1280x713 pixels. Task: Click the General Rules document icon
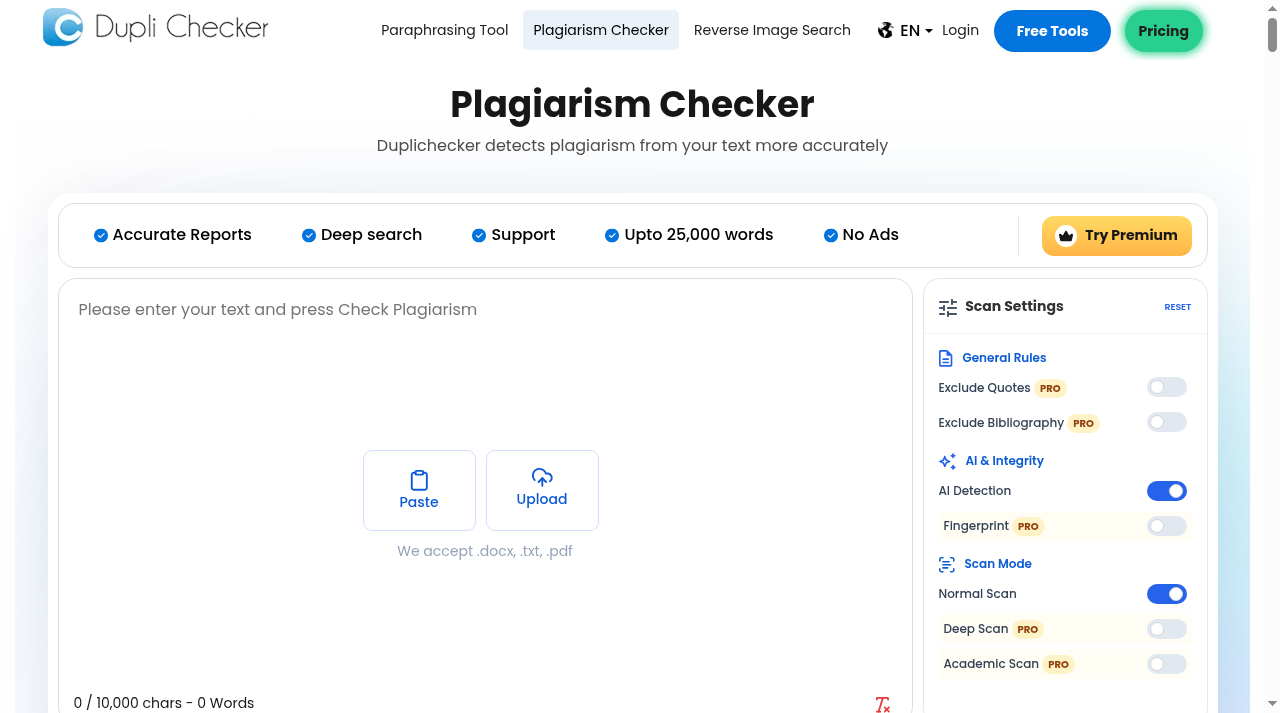[946, 358]
